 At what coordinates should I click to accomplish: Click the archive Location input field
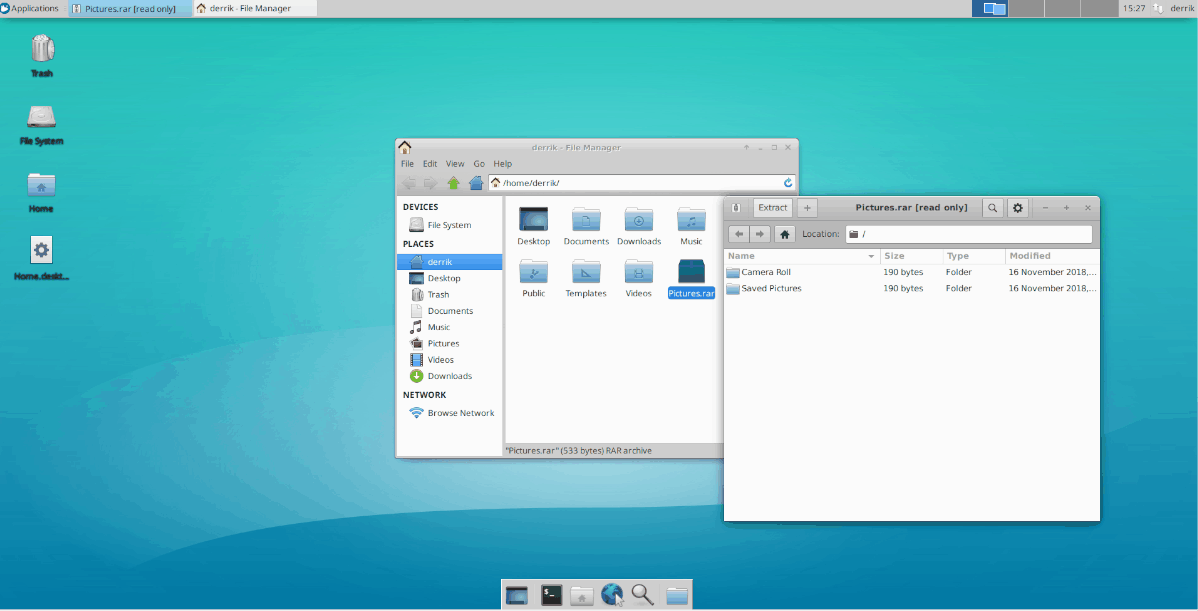pyautogui.click(x=970, y=234)
